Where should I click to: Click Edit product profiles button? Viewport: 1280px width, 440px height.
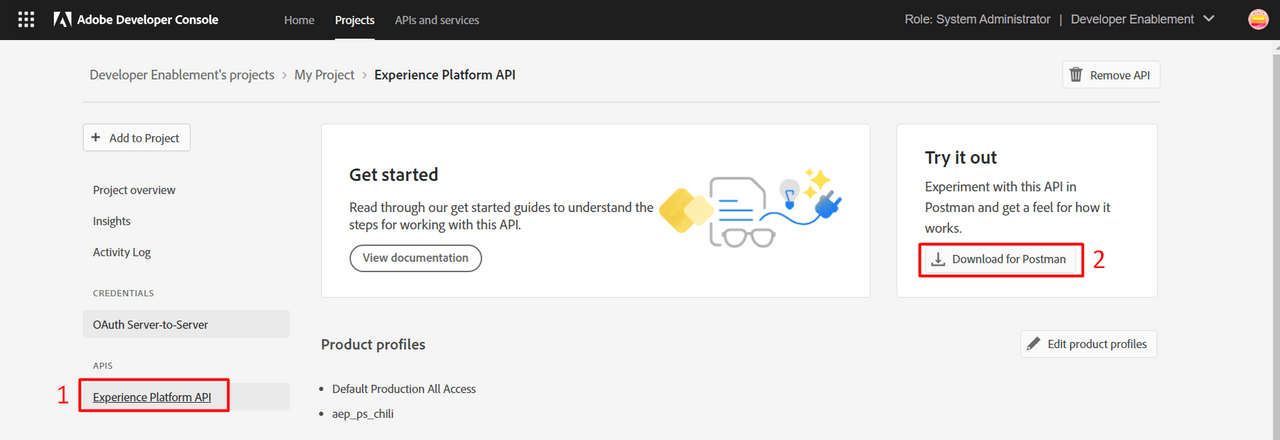(x=1088, y=344)
